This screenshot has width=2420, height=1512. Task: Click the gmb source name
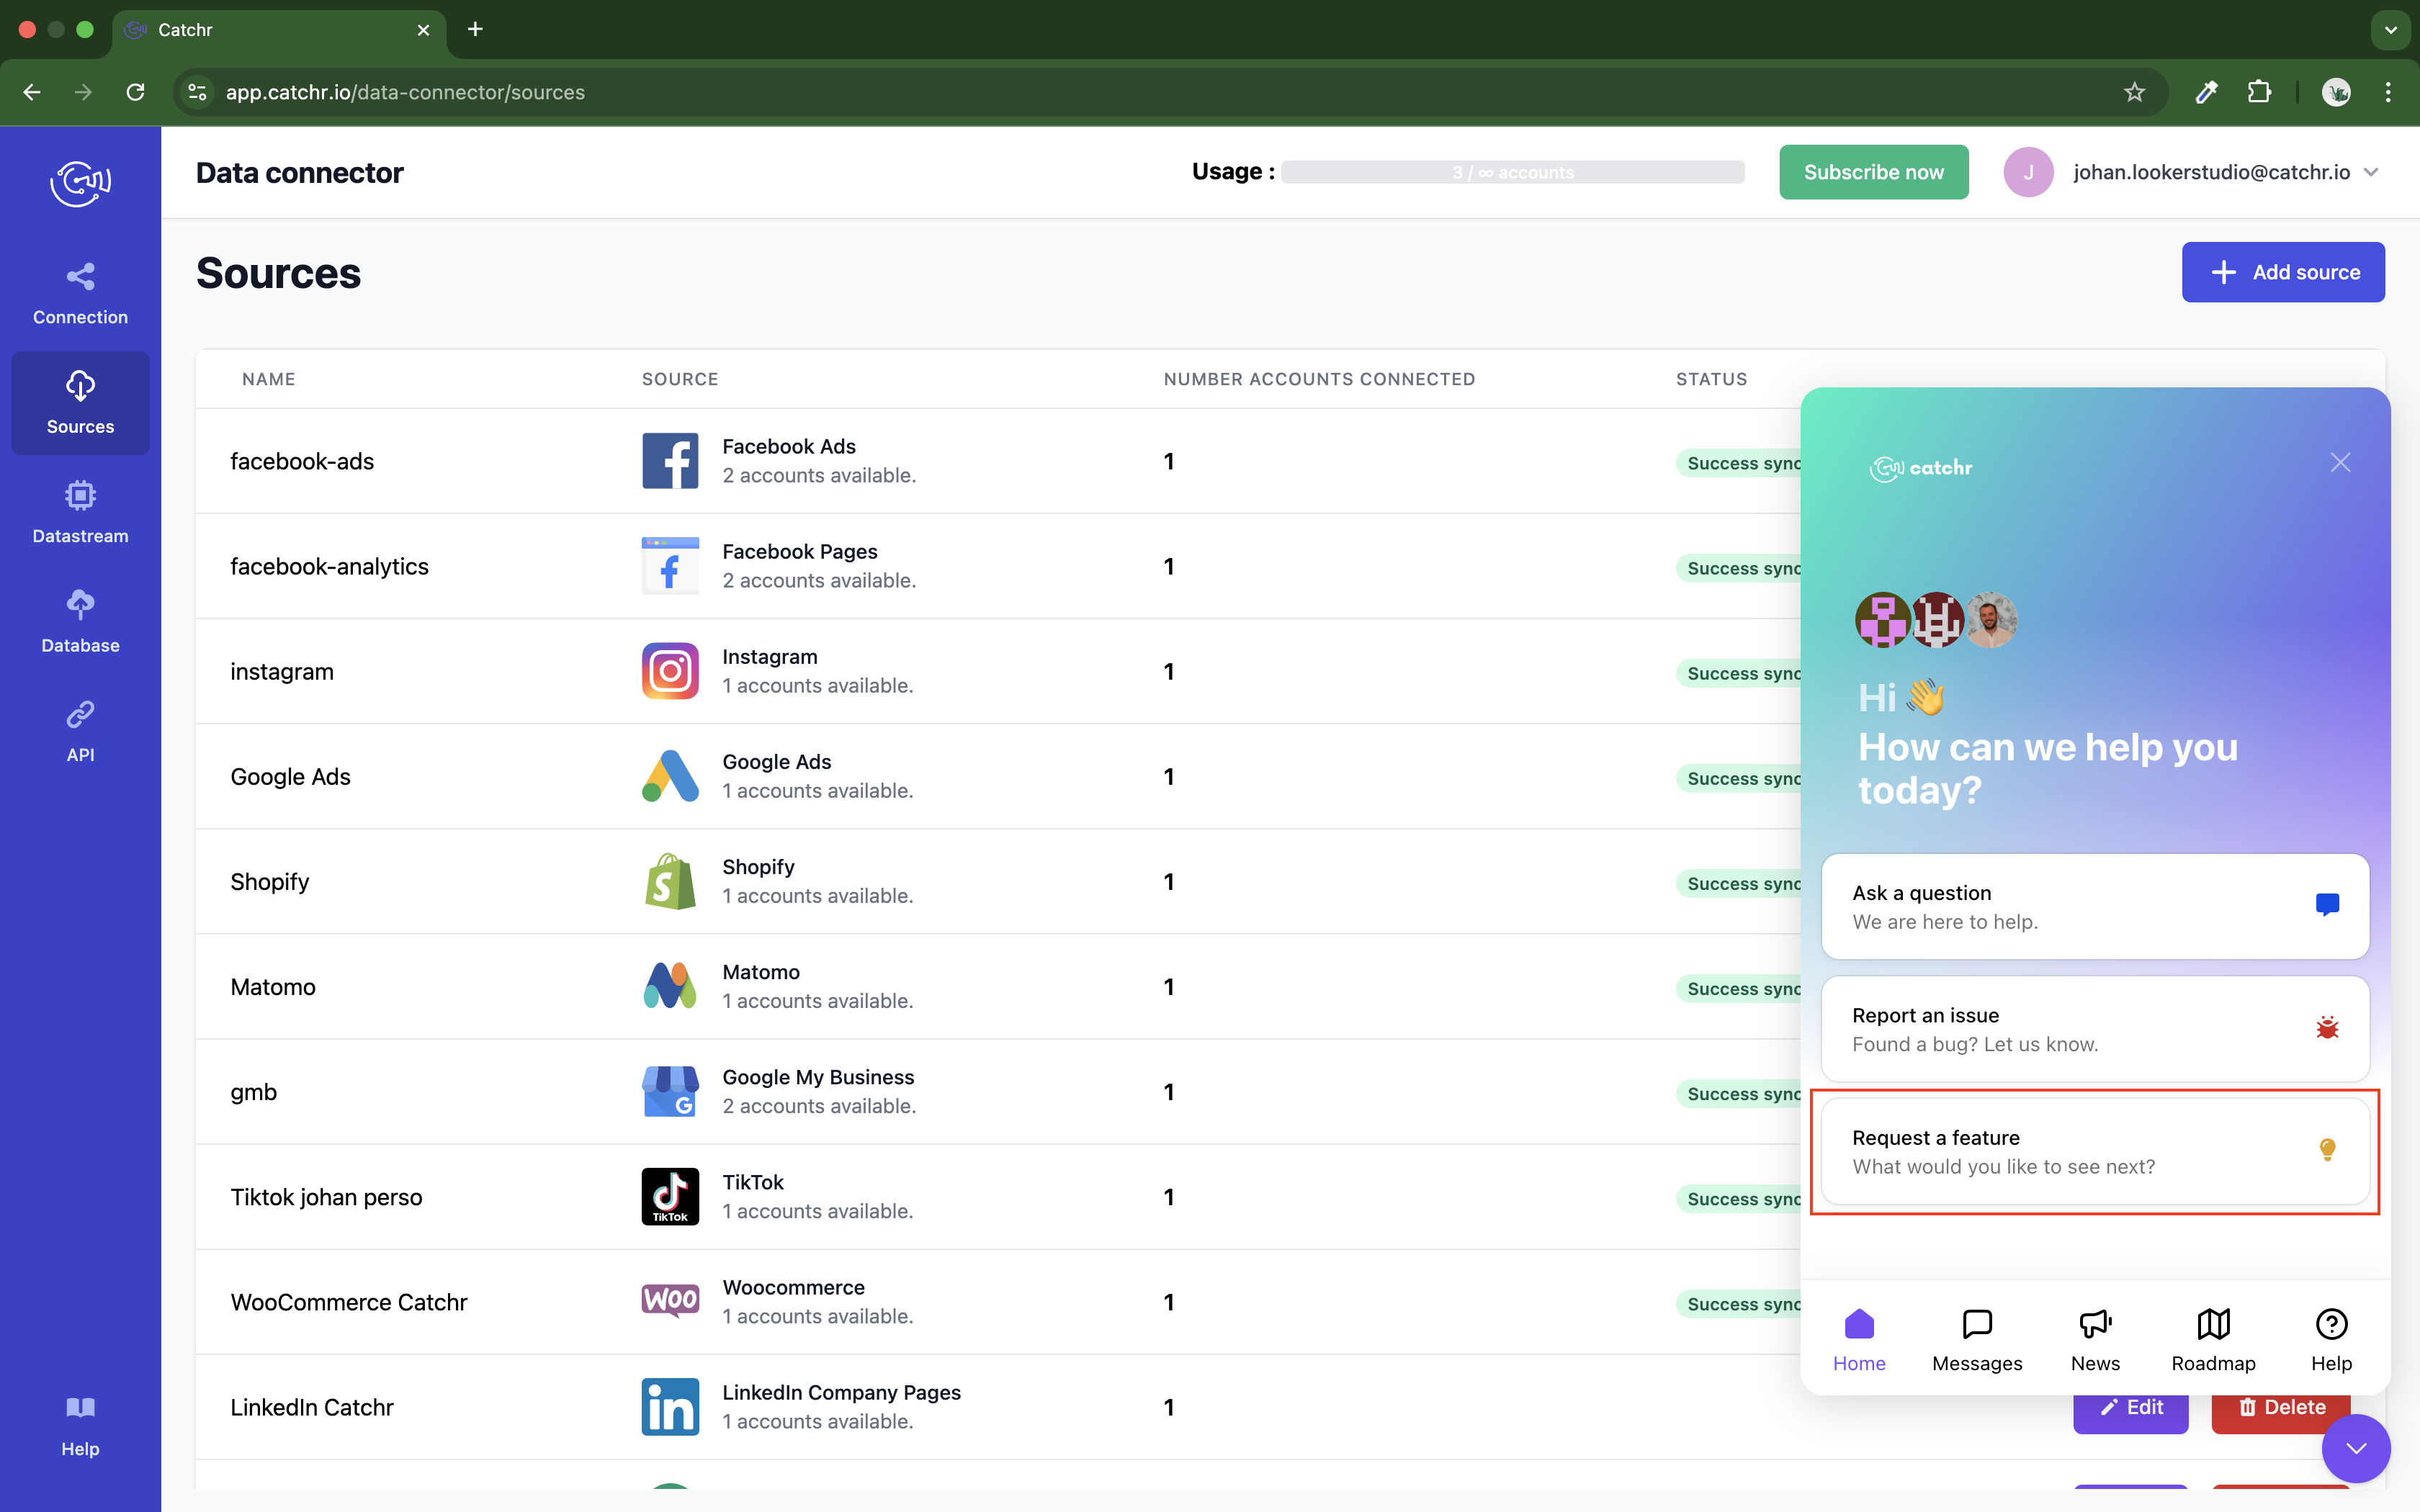tap(253, 1092)
